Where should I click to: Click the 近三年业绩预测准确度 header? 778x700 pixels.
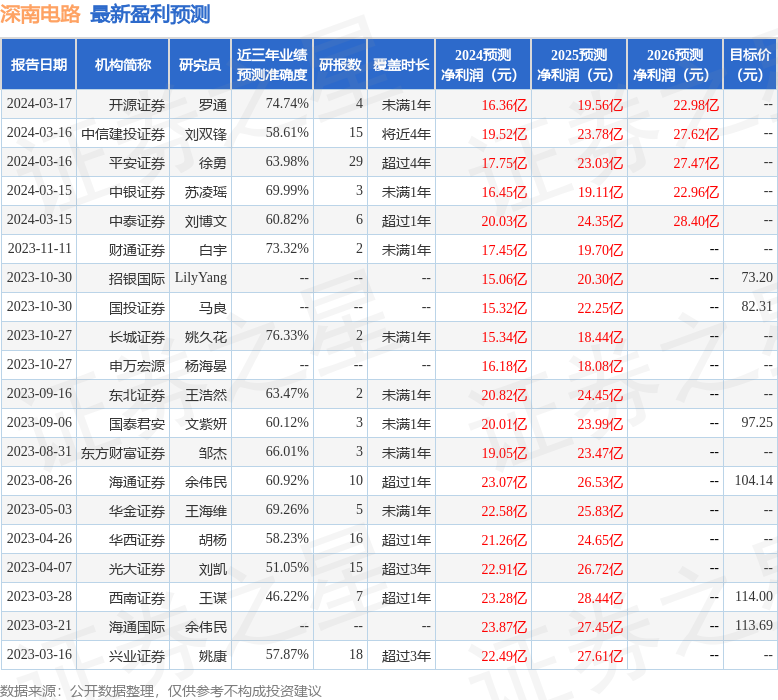click(272, 64)
